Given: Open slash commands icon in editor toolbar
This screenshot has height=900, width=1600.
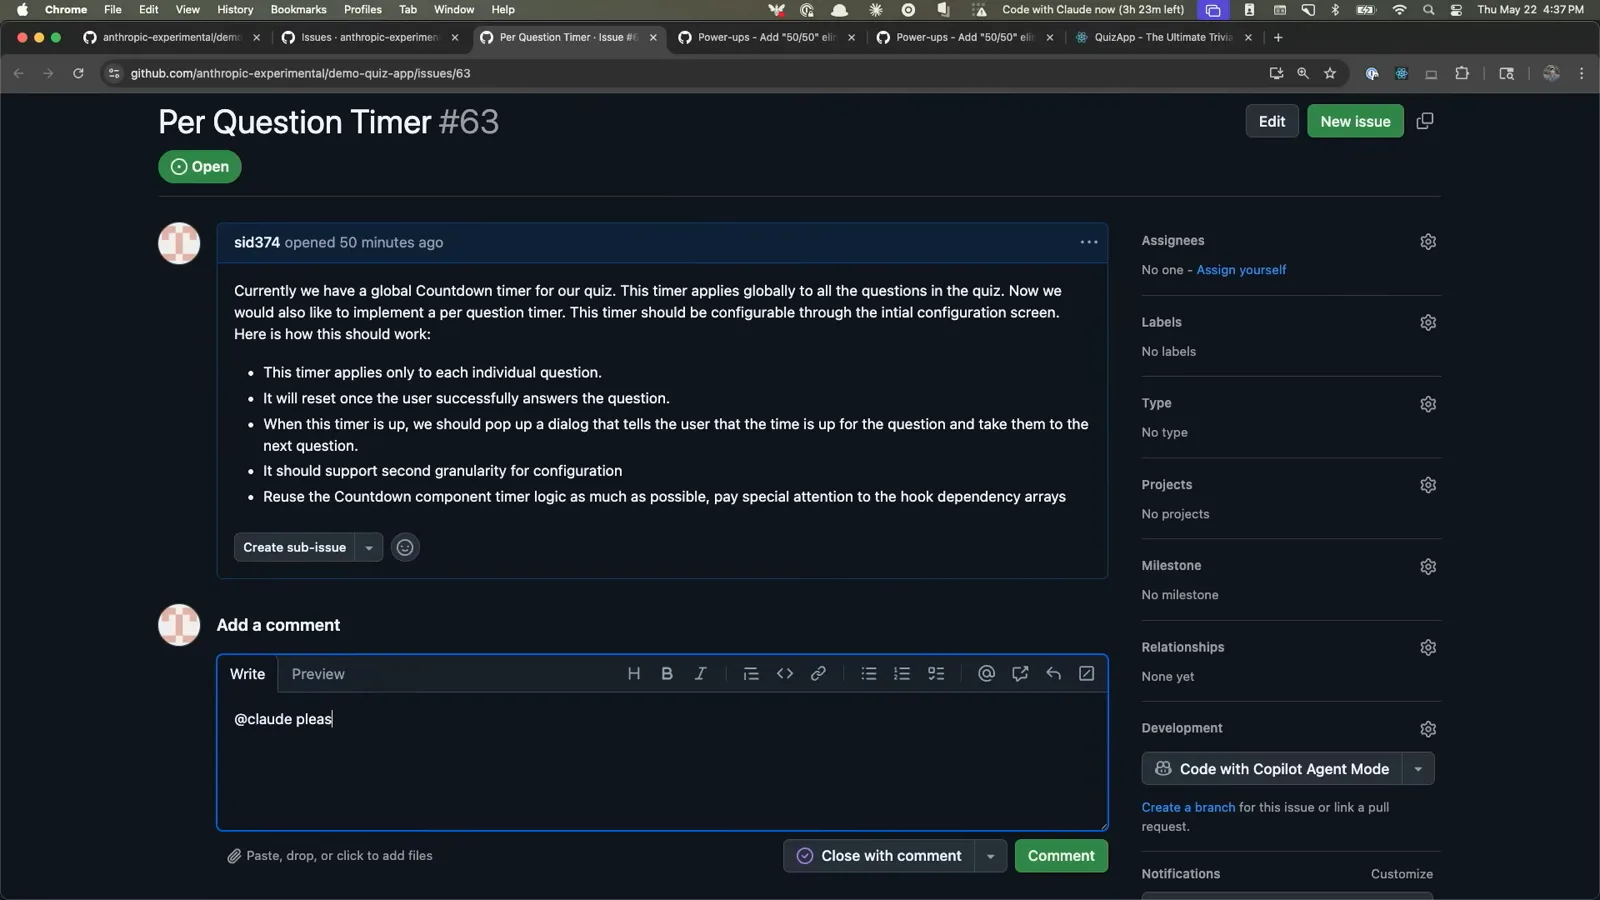Looking at the screenshot, I should coord(1087,674).
